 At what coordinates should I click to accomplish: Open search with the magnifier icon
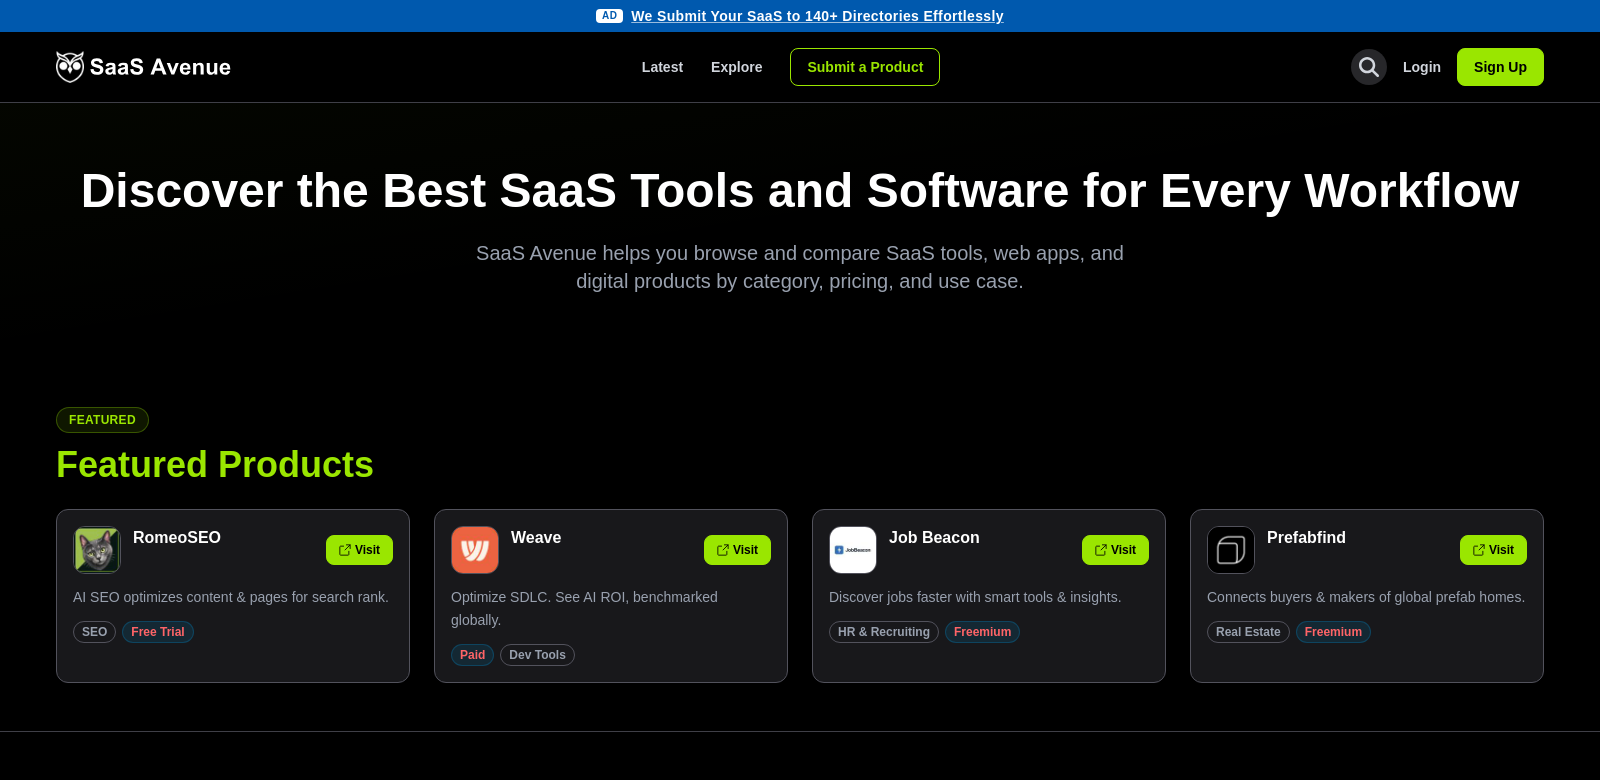pos(1369,67)
